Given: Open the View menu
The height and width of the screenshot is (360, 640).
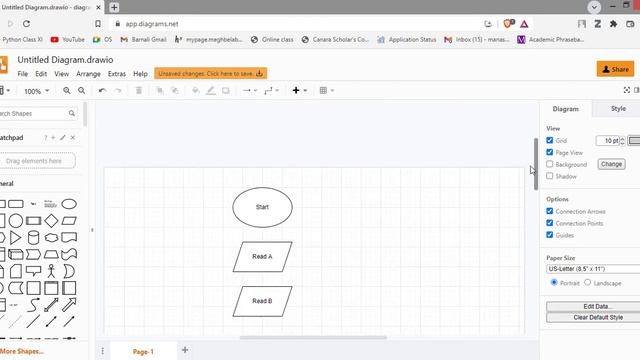Looking at the screenshot, I should 62,74.
